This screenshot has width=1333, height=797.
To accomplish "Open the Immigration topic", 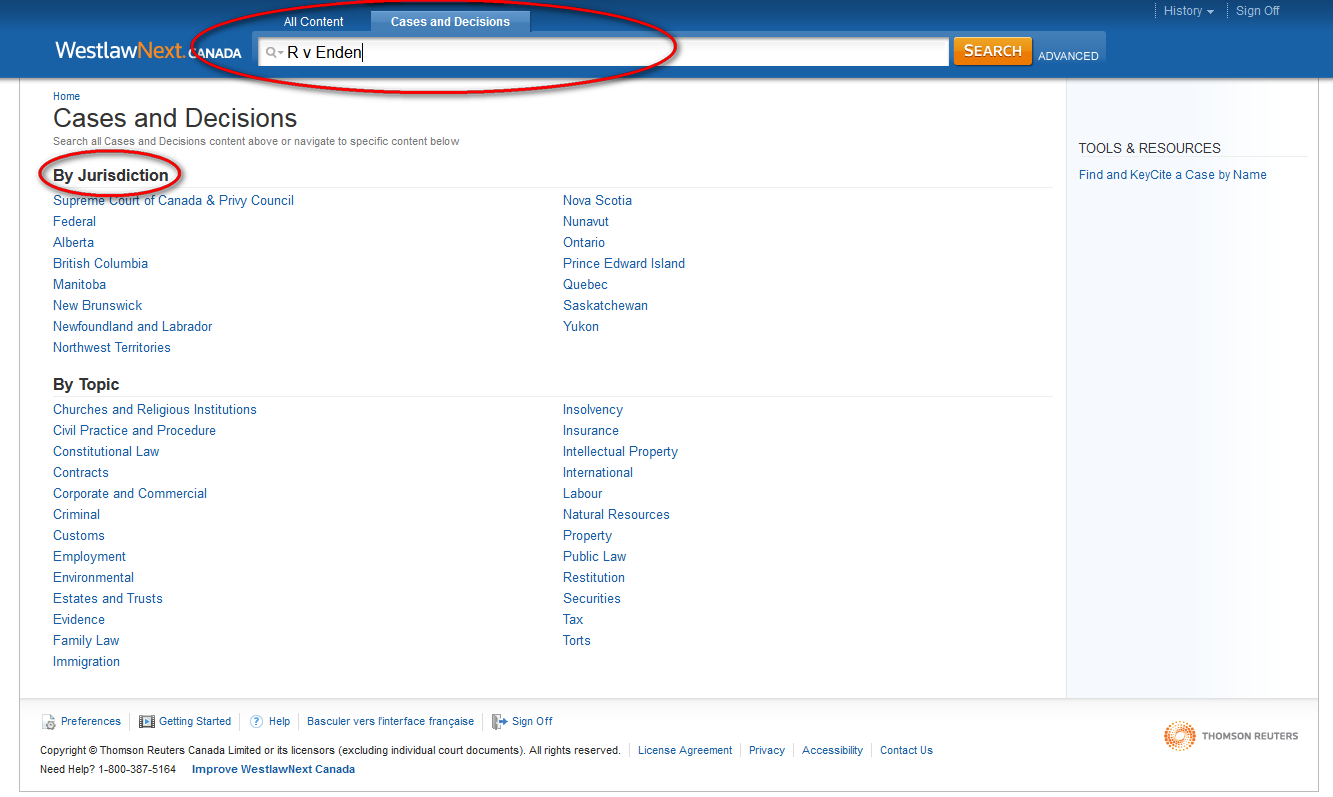I will pyautogui.click(x=86, y=661).
